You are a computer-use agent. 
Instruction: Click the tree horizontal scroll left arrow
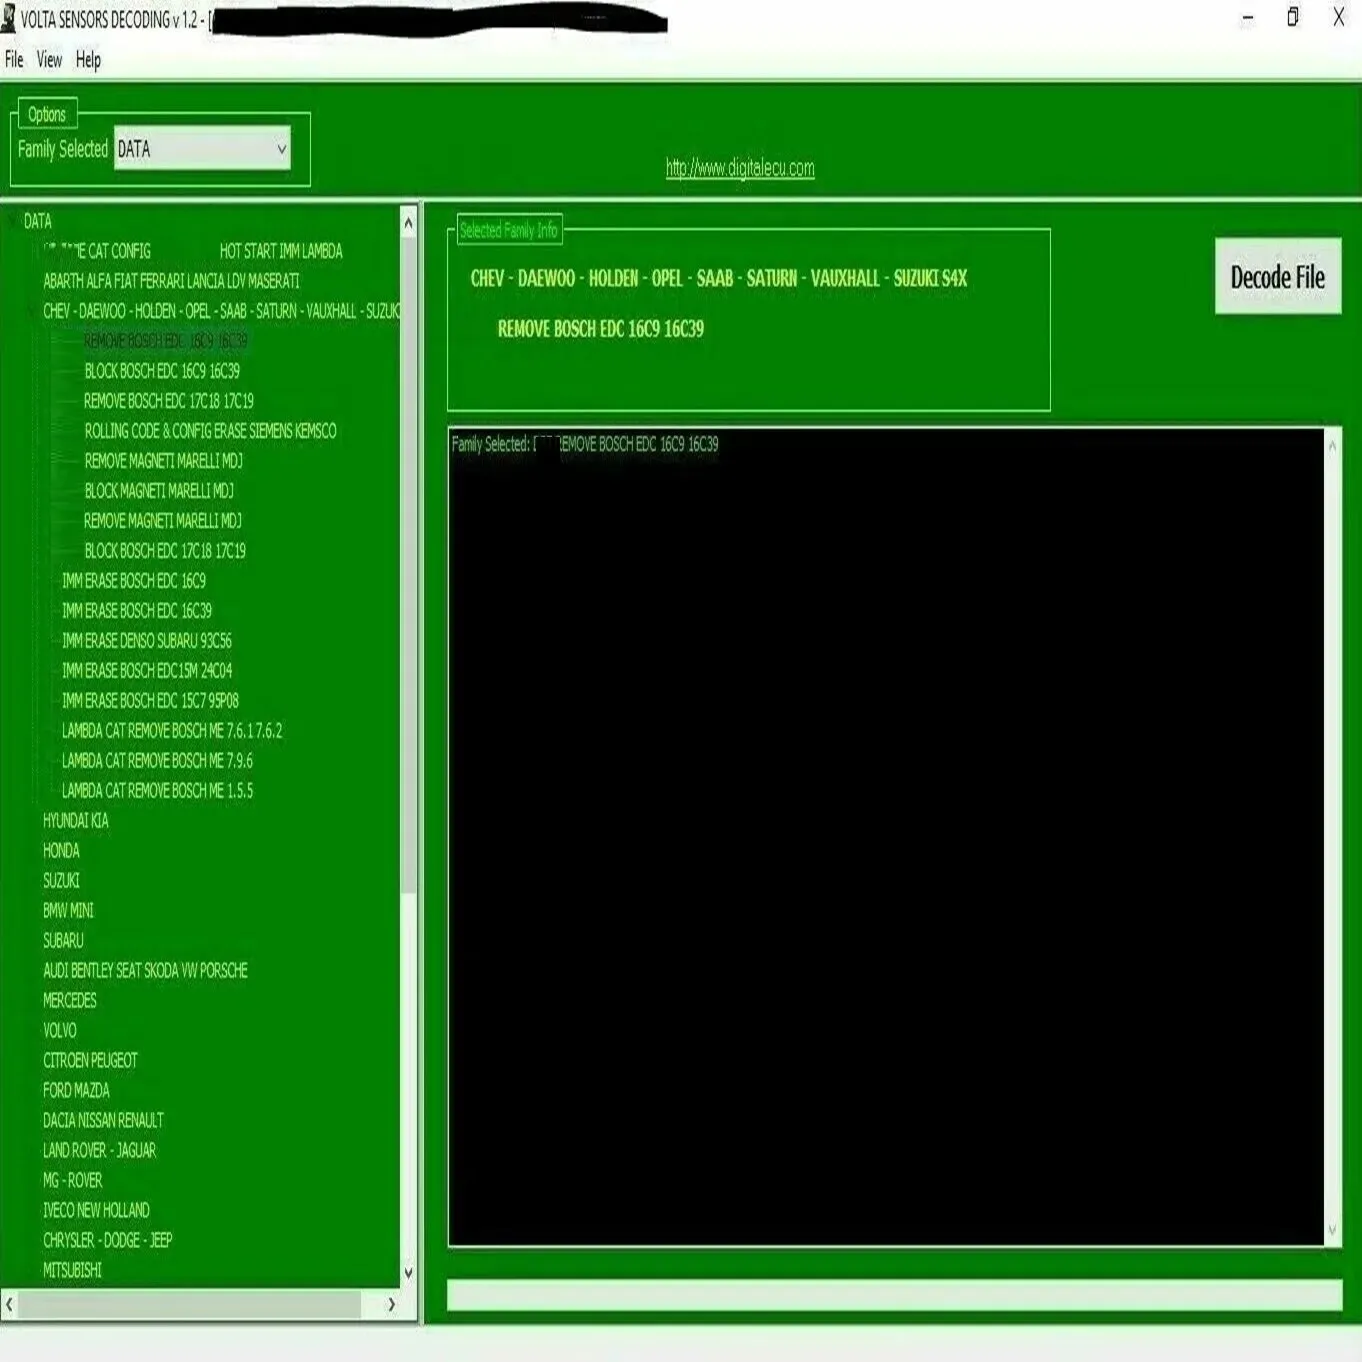[10, 1304]
